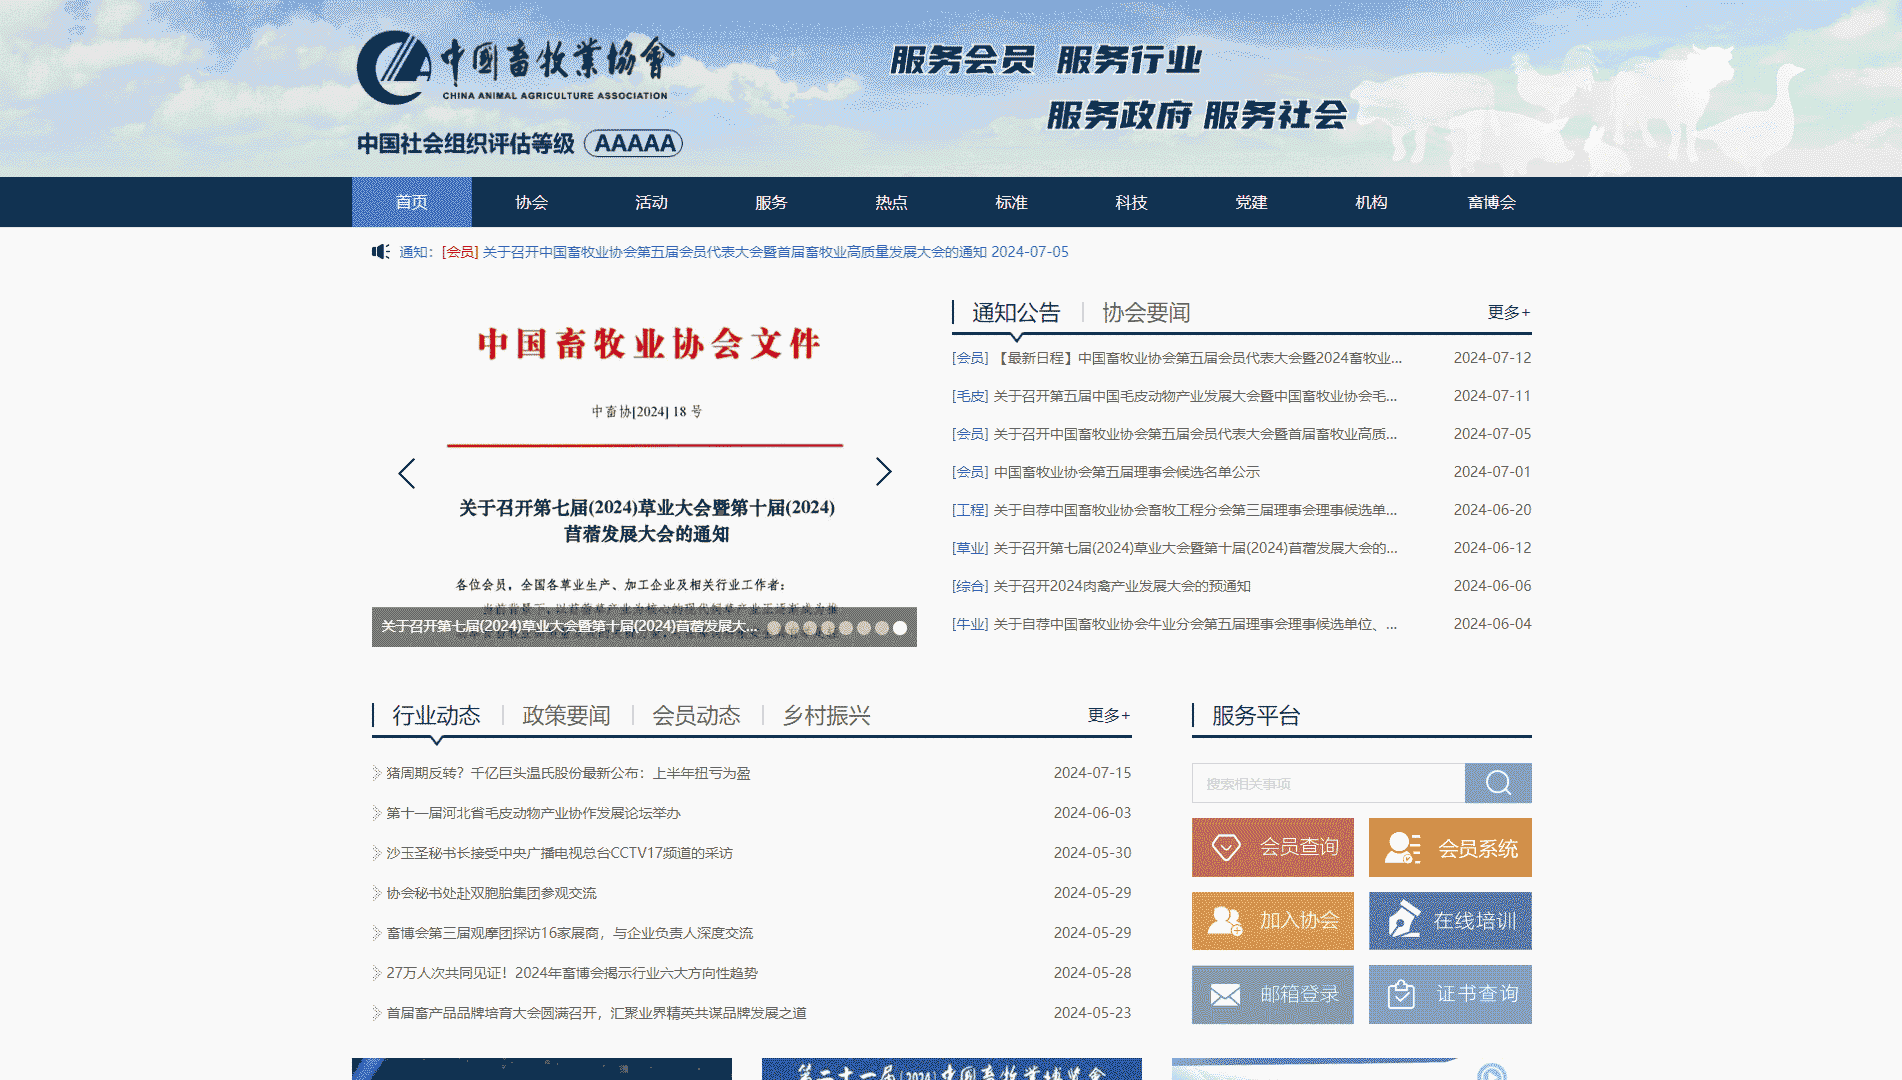Screen dimensions: 1902x1080
Task: Click 更多+ beside 行业动态 section
Action: (x=1109, y=715)
